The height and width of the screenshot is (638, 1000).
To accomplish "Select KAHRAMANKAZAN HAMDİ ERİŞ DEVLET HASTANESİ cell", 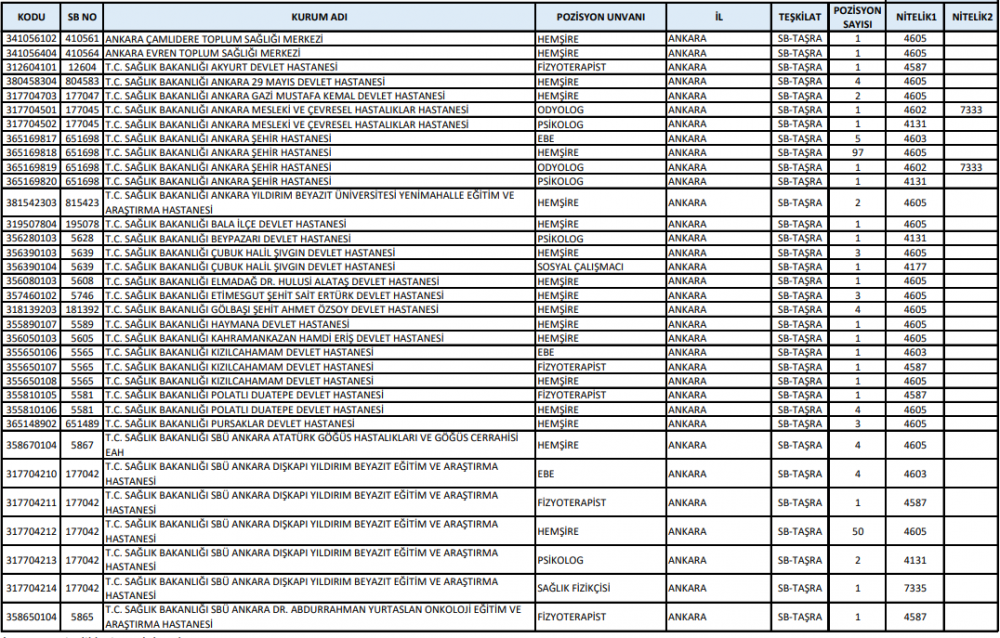I will pyautogui.click(x=319, y=338).
